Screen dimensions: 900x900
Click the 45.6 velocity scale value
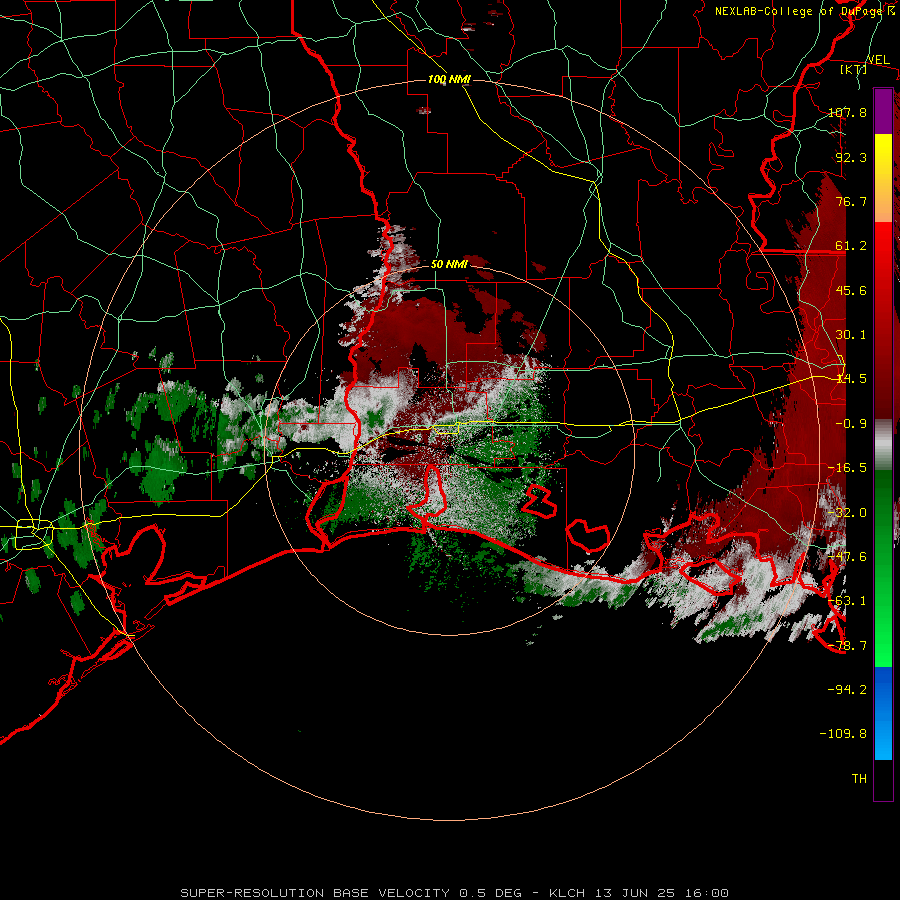click(x=851, y=290)
